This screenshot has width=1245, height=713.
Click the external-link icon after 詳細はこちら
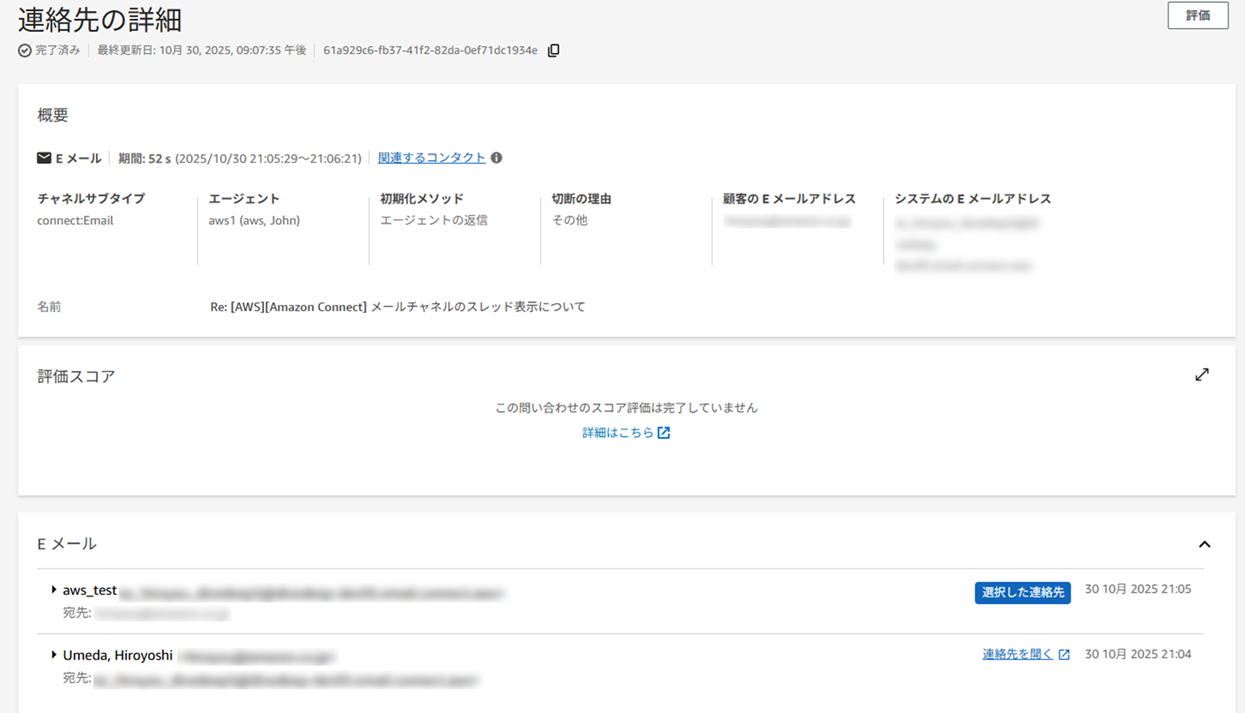pyautogui.click(x=664, y=433)
